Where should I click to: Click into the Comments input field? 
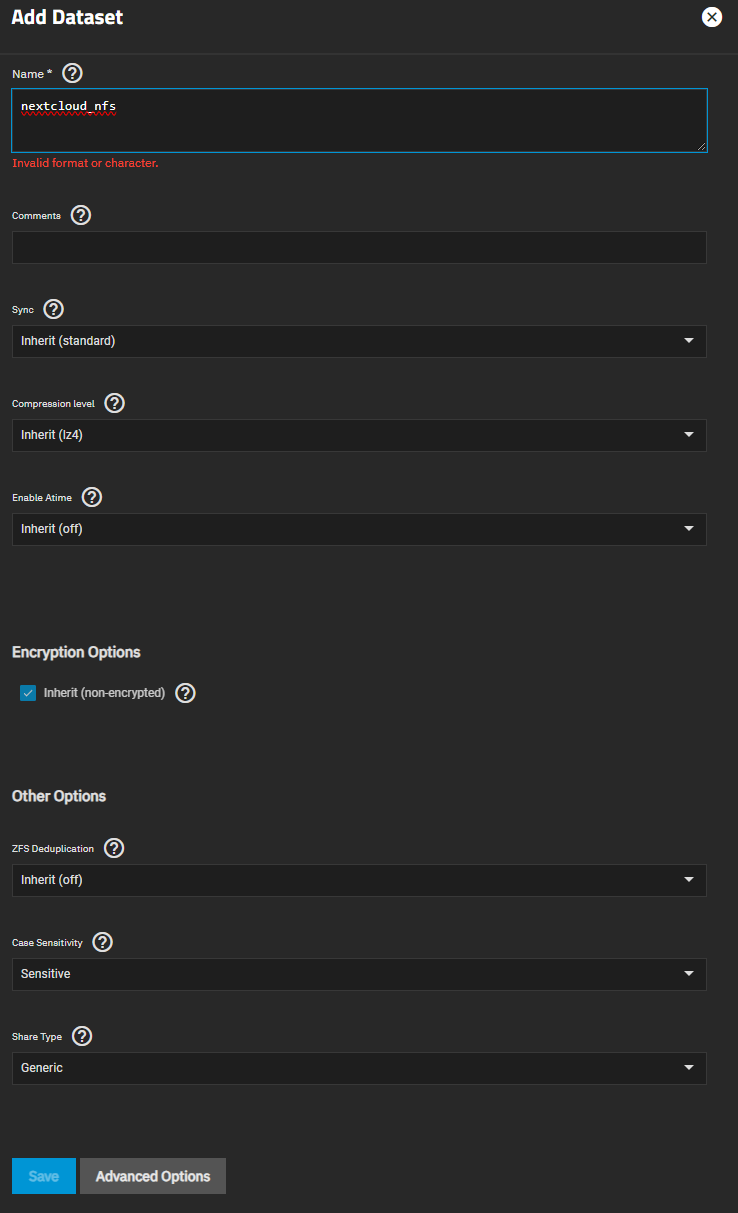[359, 247]
